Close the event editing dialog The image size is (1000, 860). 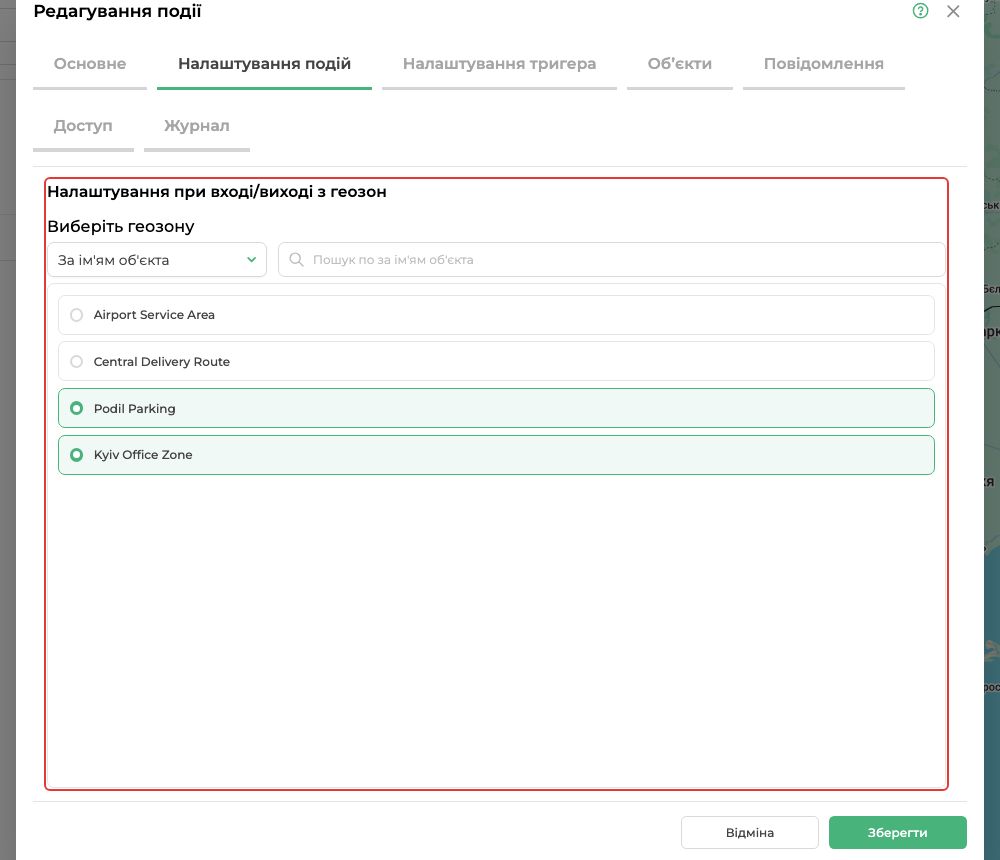[953, 11]
